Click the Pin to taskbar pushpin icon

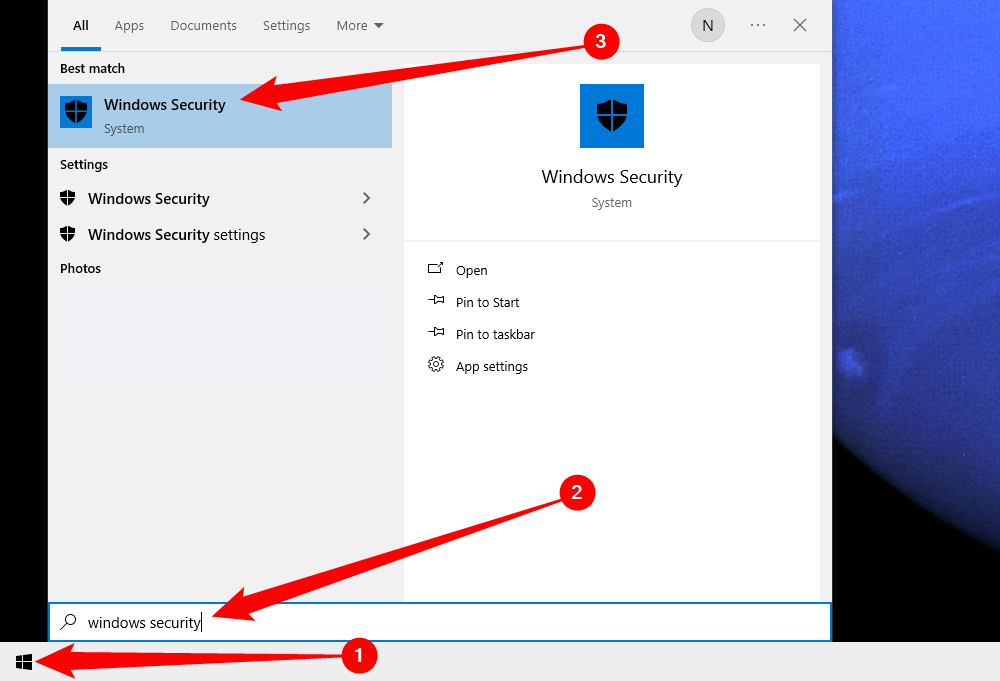pos(435,333)
